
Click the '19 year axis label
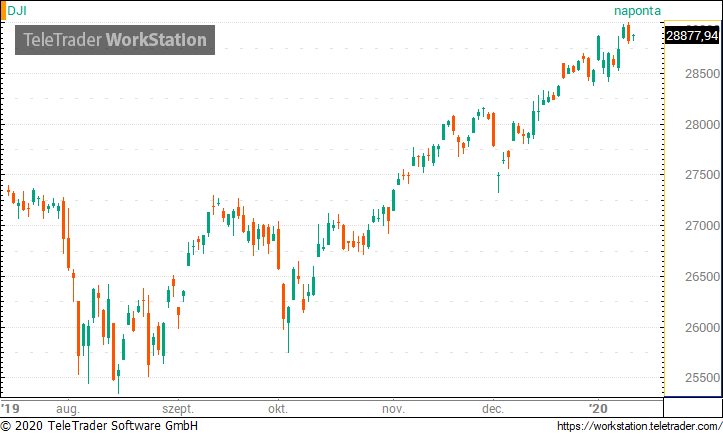pos(10,409)
